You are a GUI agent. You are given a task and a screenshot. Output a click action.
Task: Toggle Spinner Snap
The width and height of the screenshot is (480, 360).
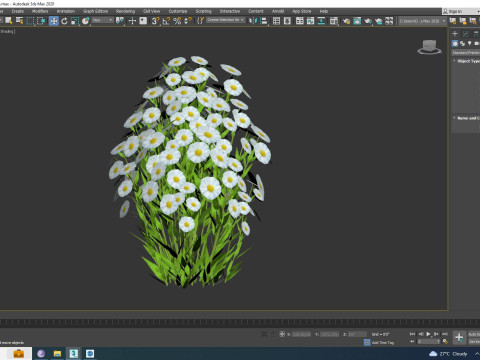pos(188,21)
